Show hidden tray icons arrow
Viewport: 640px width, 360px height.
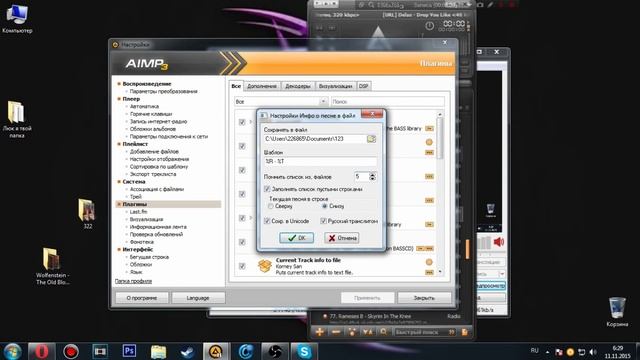pos(547,351)
